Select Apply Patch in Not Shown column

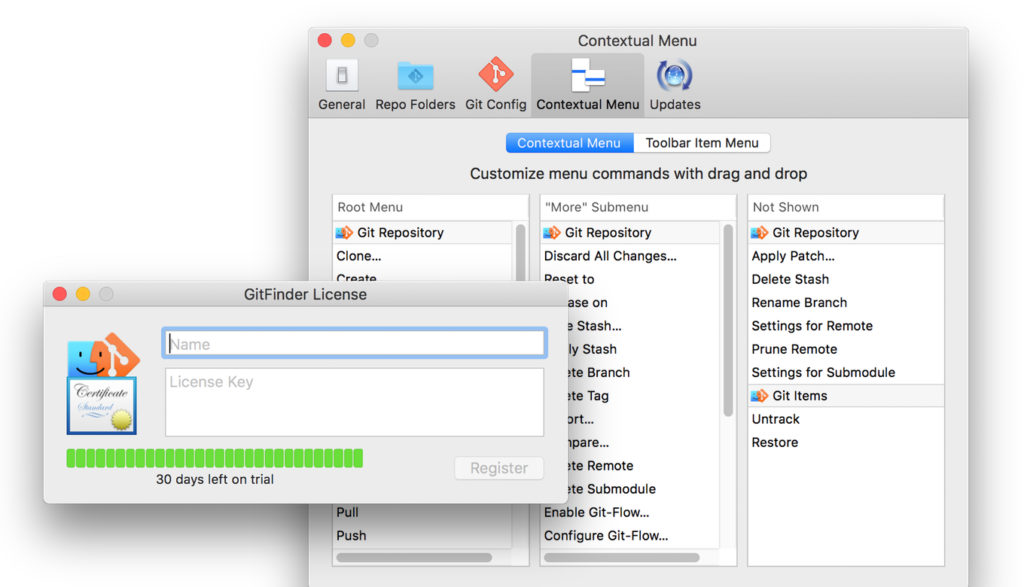tap(791, 256)
